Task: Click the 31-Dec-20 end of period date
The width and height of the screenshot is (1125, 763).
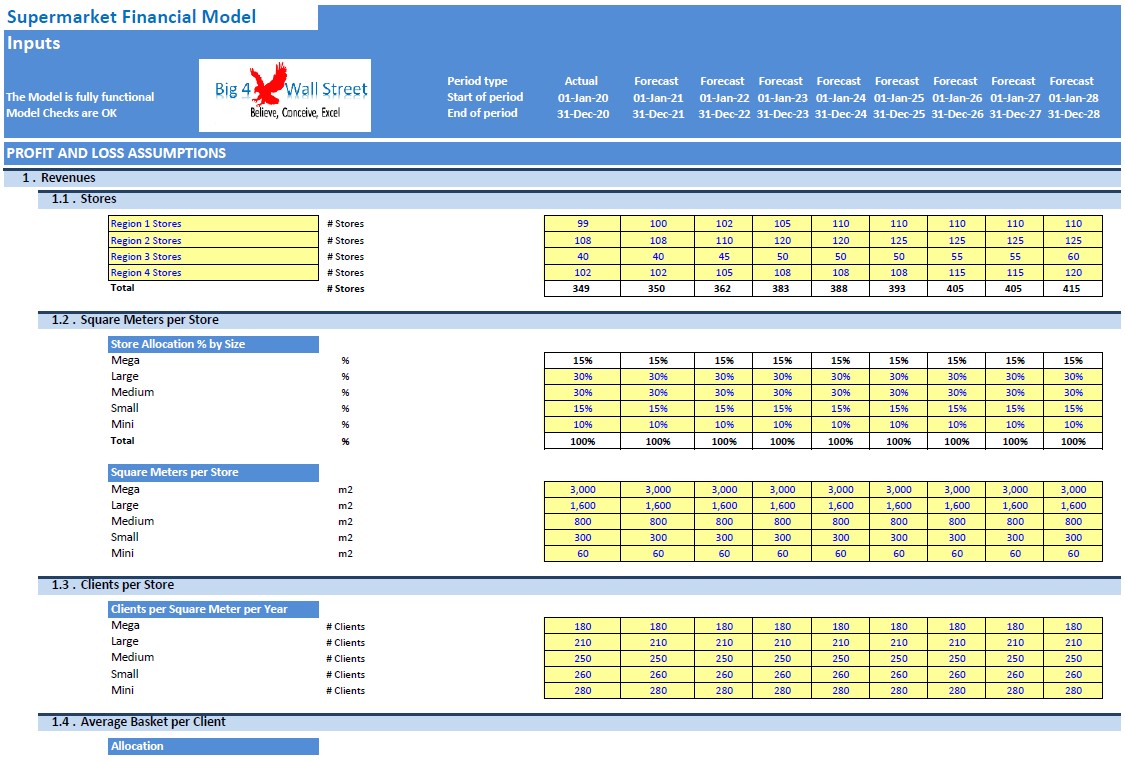Action: click(x=583, y=113)
